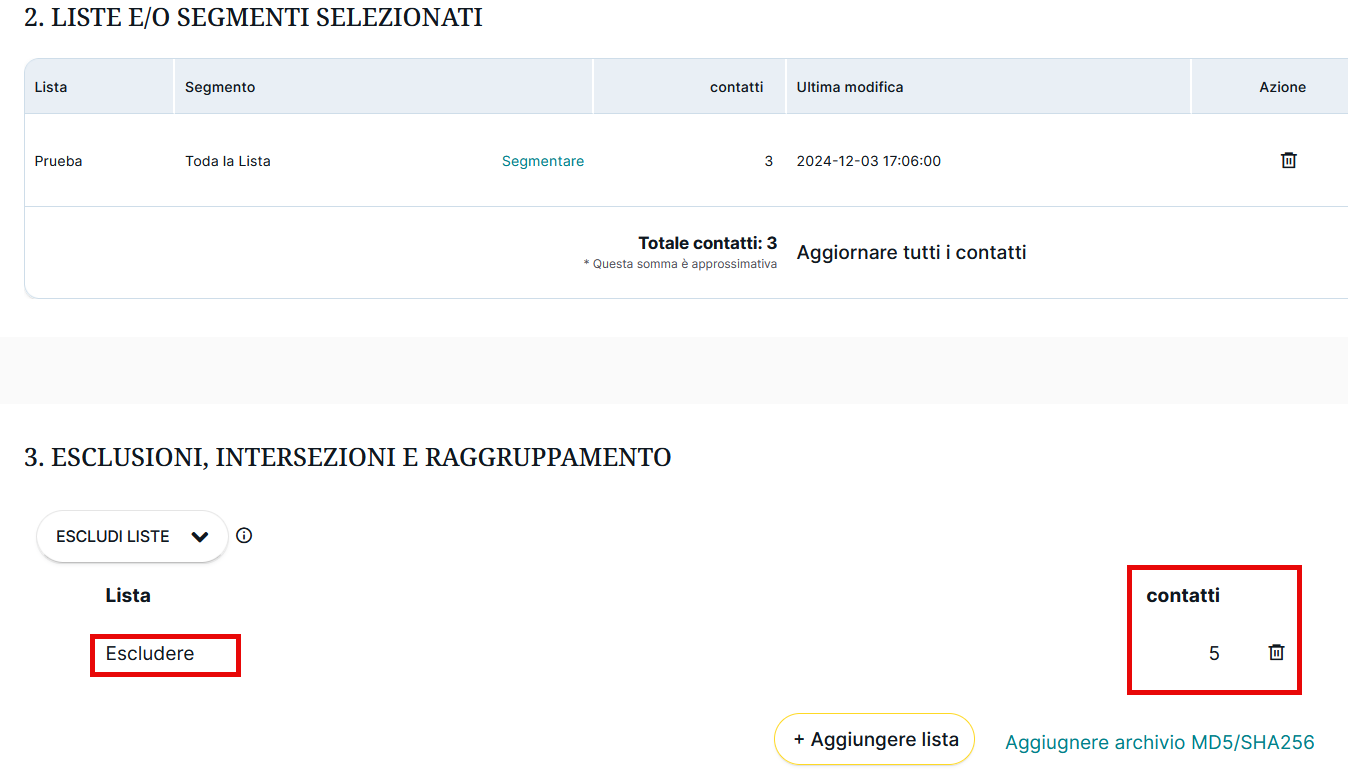Click the Ultima modifica column header
The width and height of the screenshot is (1348, 780).
849,87
